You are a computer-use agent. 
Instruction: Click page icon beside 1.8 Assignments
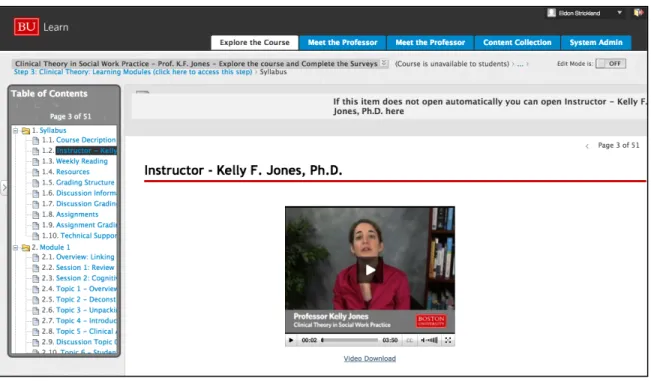[36, 215]
